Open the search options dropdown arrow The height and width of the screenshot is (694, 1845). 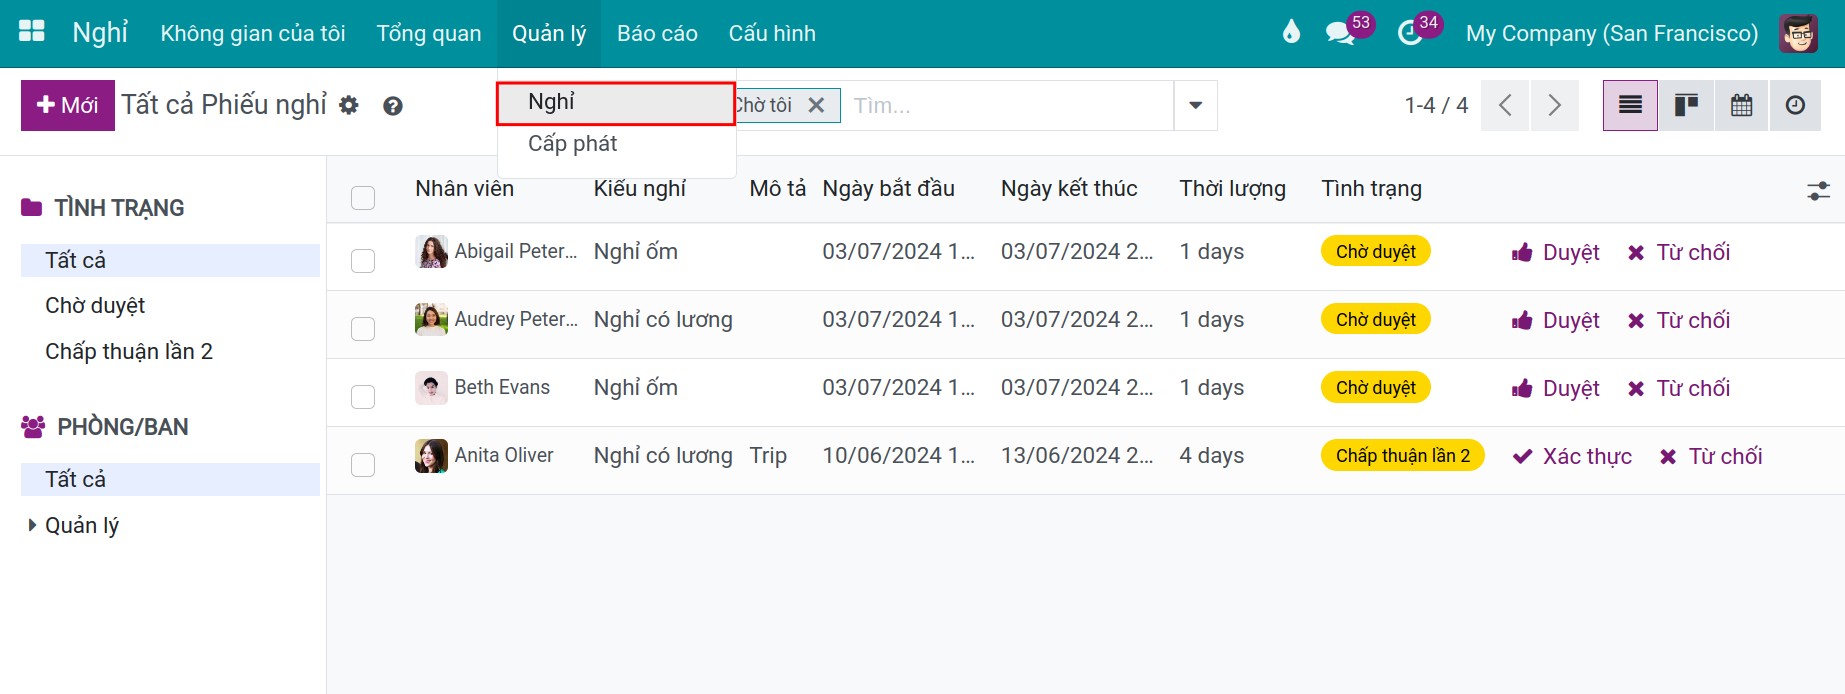point(1195,105)
